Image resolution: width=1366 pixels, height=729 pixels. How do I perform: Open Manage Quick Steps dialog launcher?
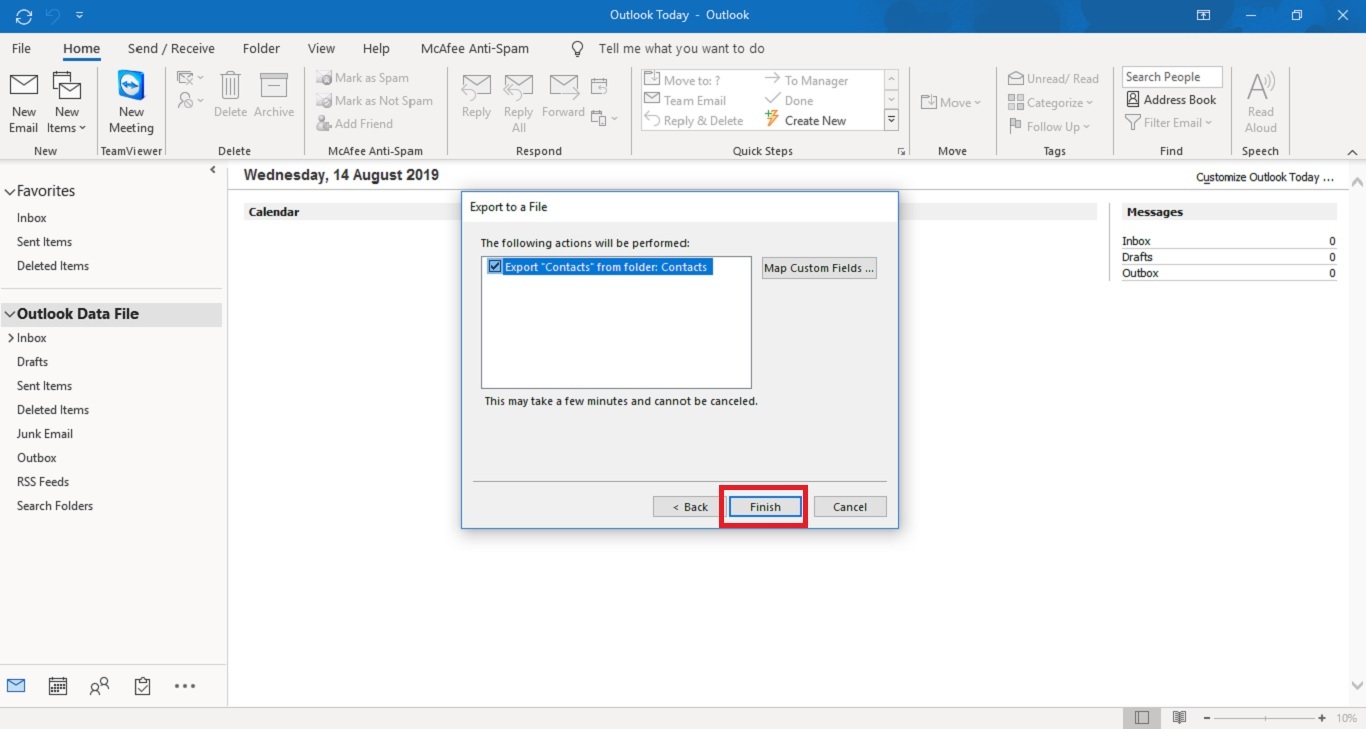click(x=901, y=152)
